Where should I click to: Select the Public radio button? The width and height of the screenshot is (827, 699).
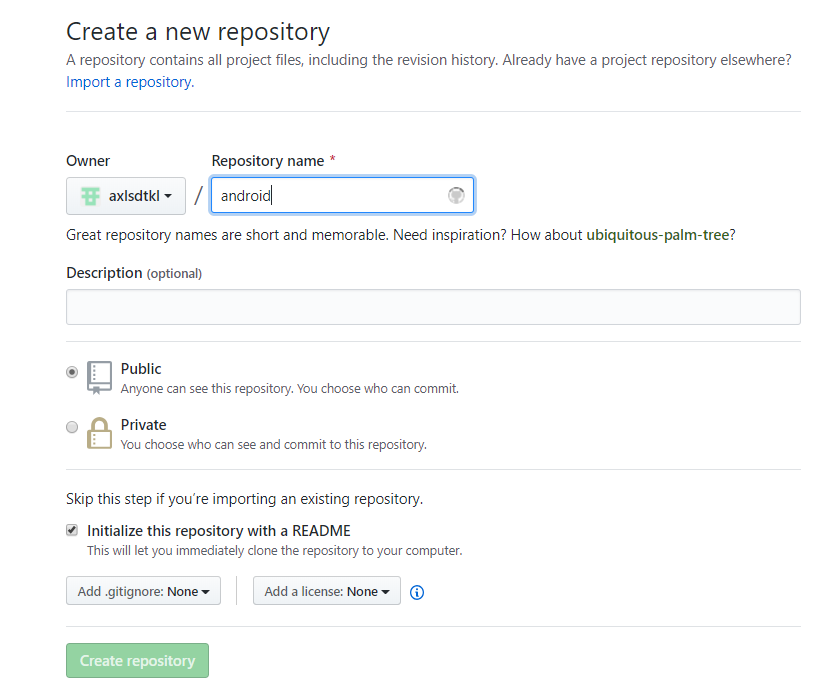[x=72, y=371]
